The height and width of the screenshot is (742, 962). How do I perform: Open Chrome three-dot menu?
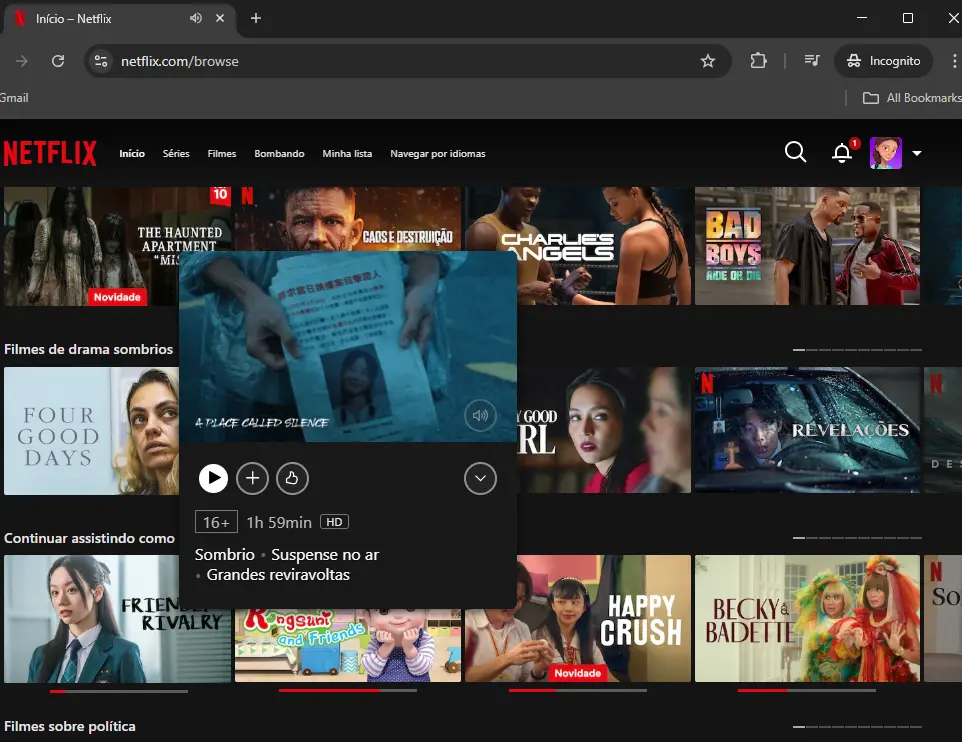tap(954, 61)
